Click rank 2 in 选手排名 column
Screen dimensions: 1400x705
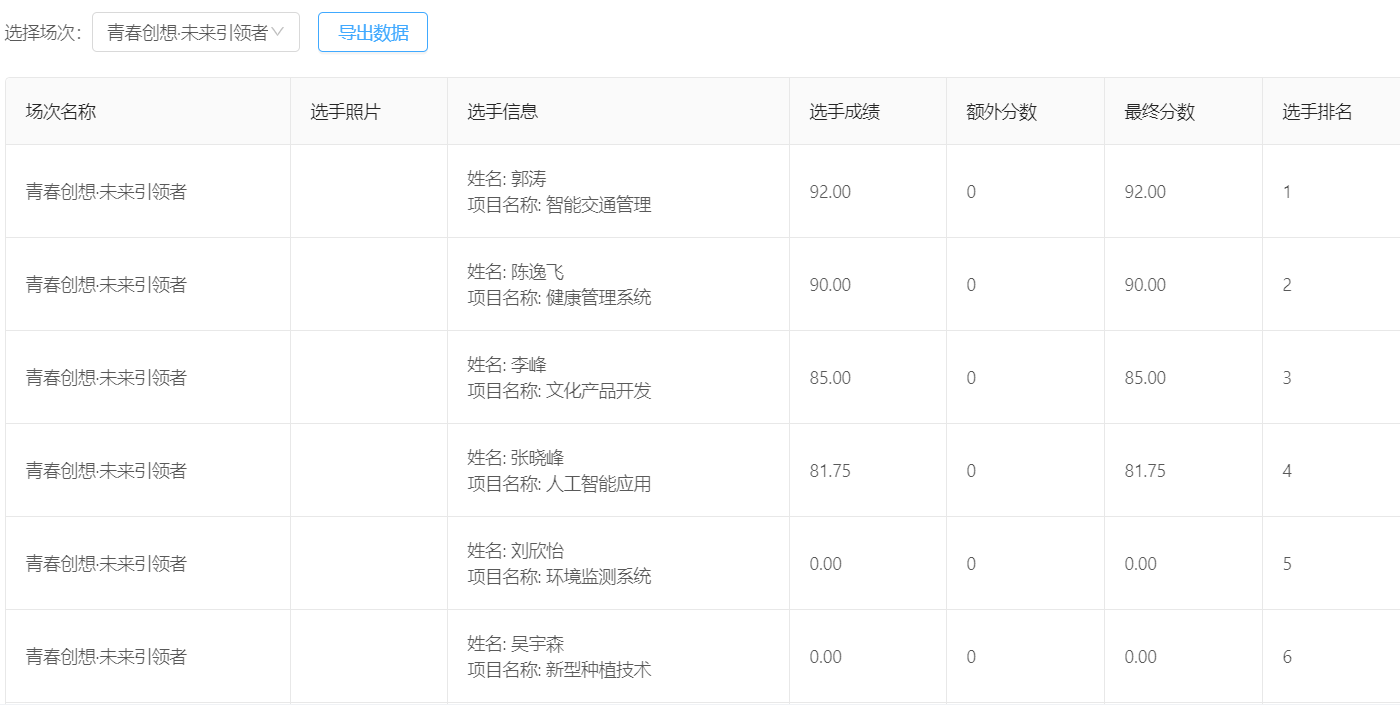coord(1287,285)
